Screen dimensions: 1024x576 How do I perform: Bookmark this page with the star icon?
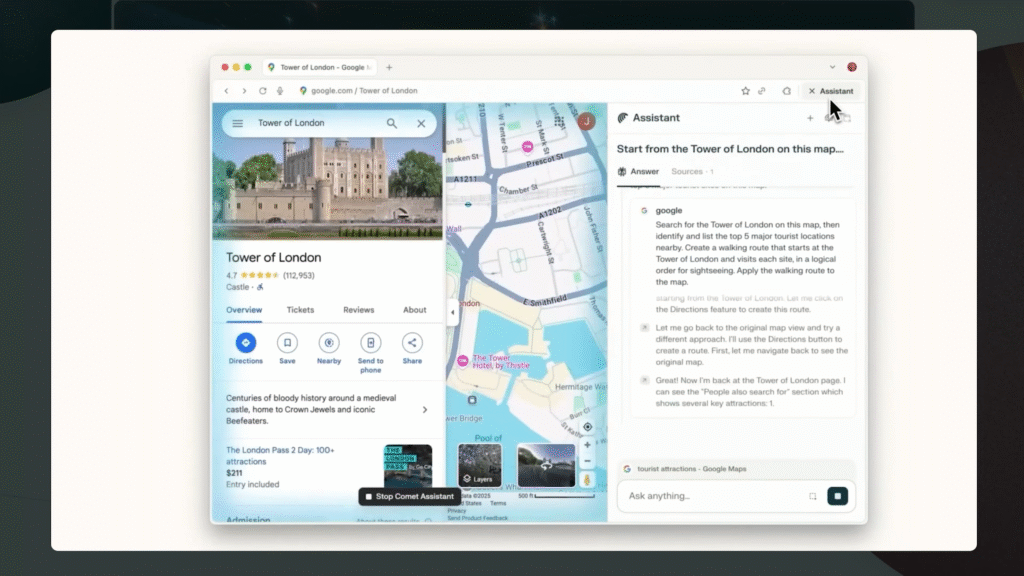(x=745, y=91)
